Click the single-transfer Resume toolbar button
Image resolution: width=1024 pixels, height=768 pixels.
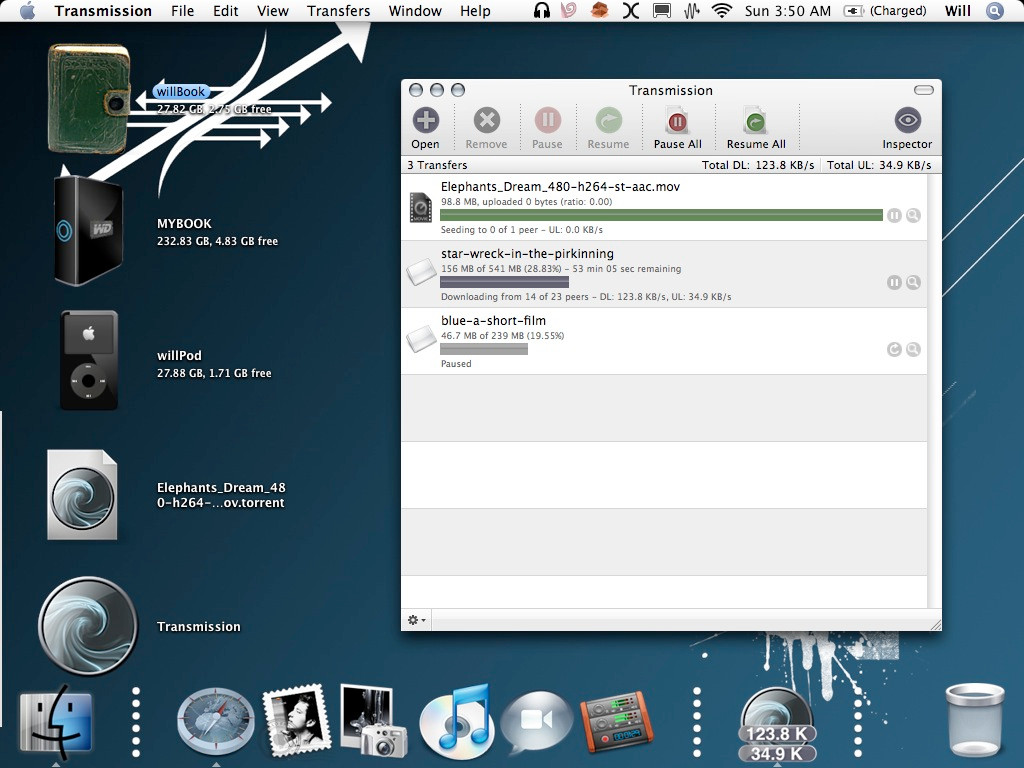[x=608, y=121]
